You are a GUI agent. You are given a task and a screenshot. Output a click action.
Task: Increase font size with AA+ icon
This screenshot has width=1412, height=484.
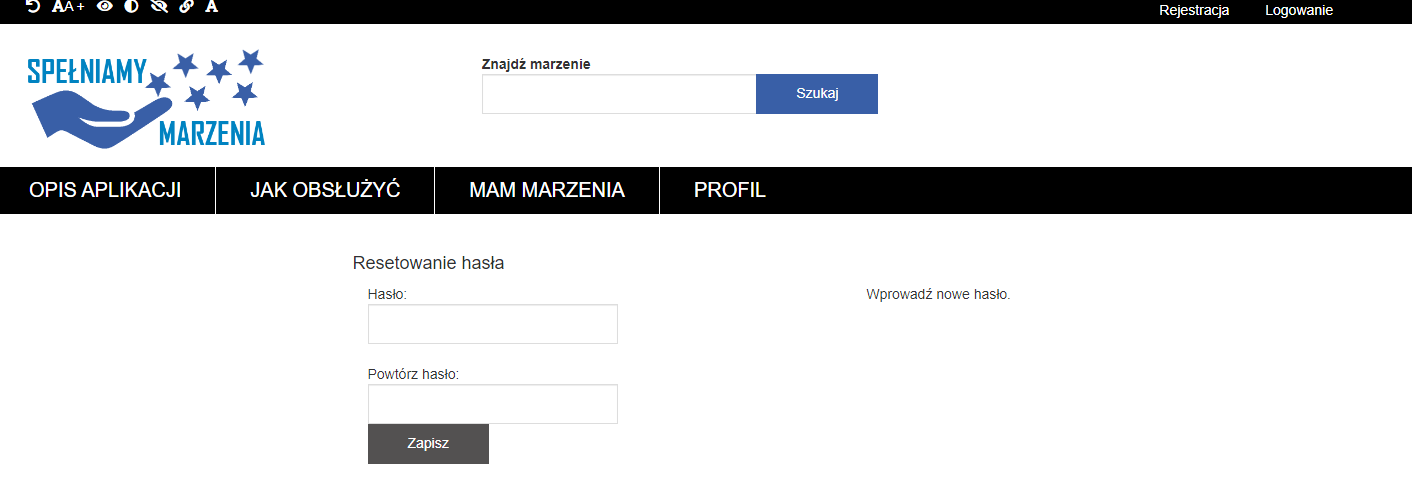68,6
